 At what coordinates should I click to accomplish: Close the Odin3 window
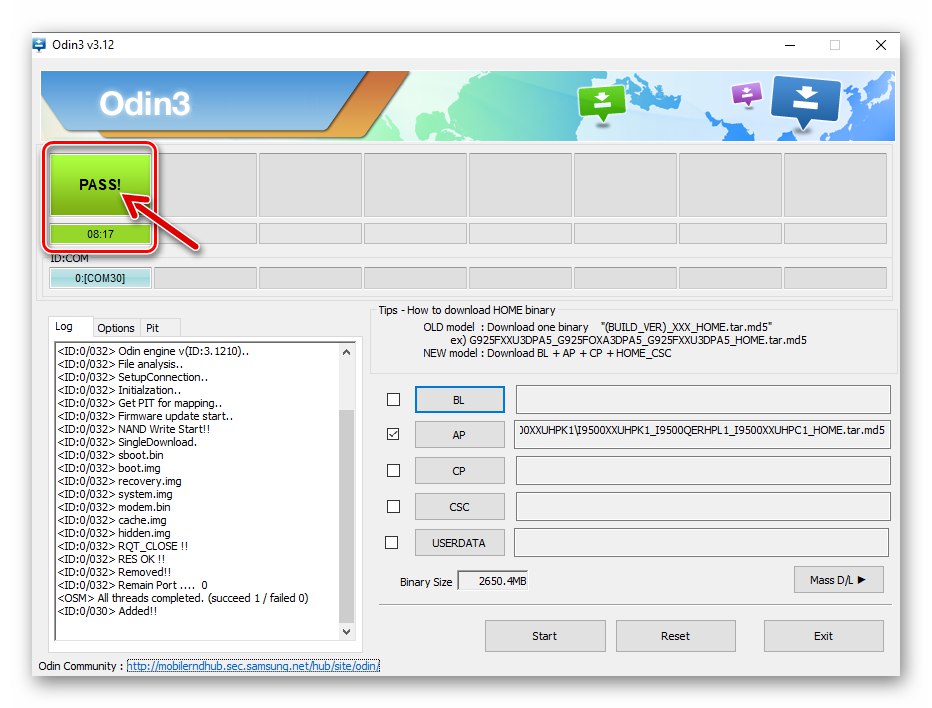[x=881, y=45]
